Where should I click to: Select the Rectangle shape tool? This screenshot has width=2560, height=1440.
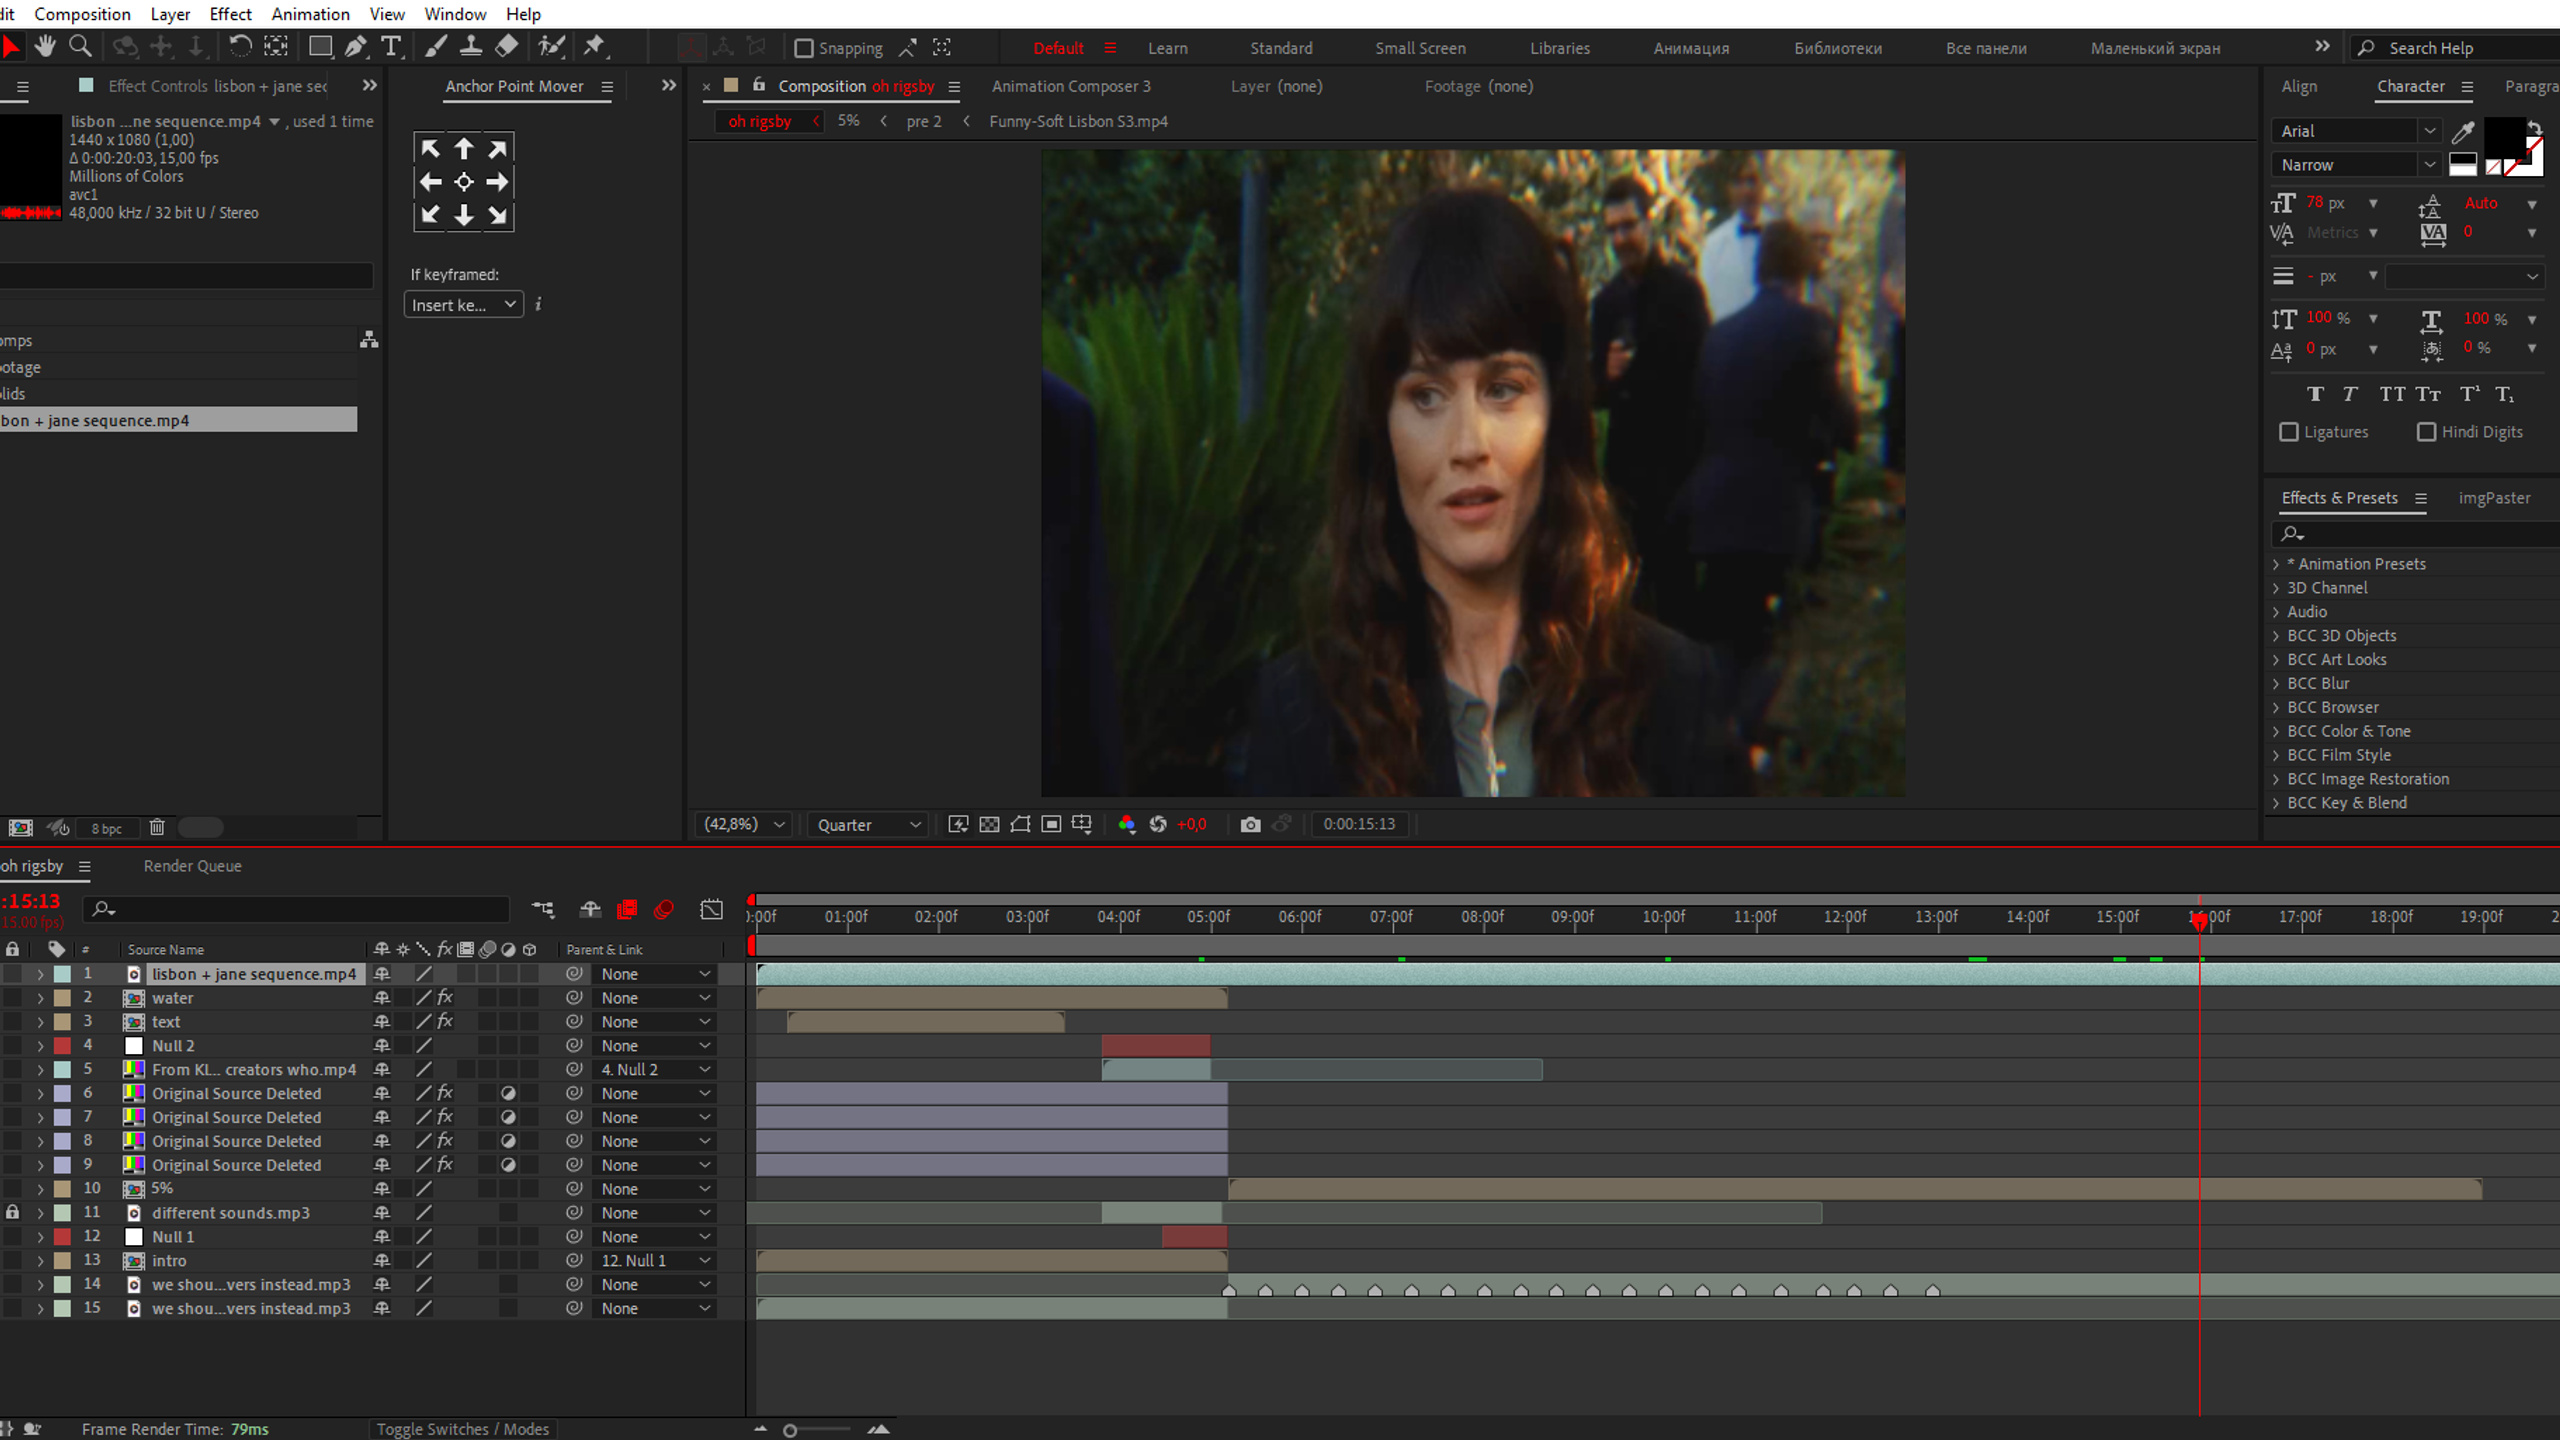[320, 46]
